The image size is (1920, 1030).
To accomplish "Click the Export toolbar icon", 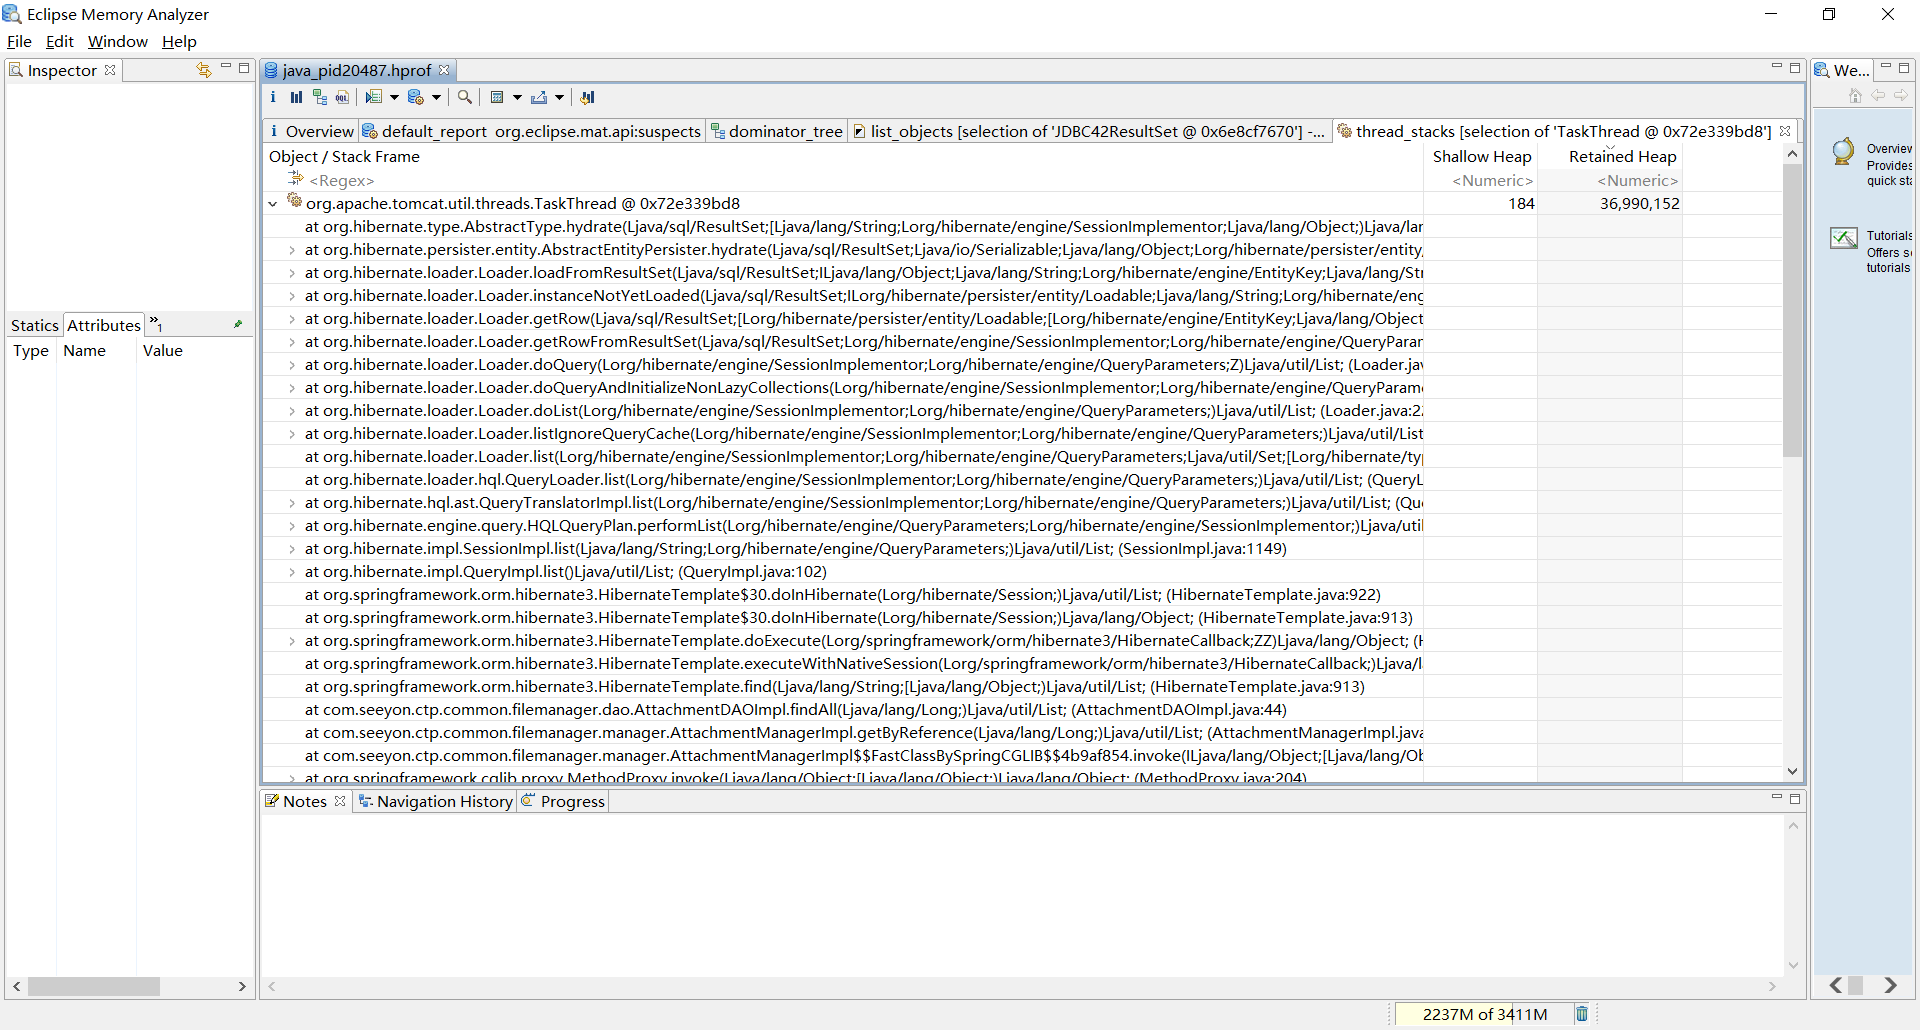I will click(539, 97).
